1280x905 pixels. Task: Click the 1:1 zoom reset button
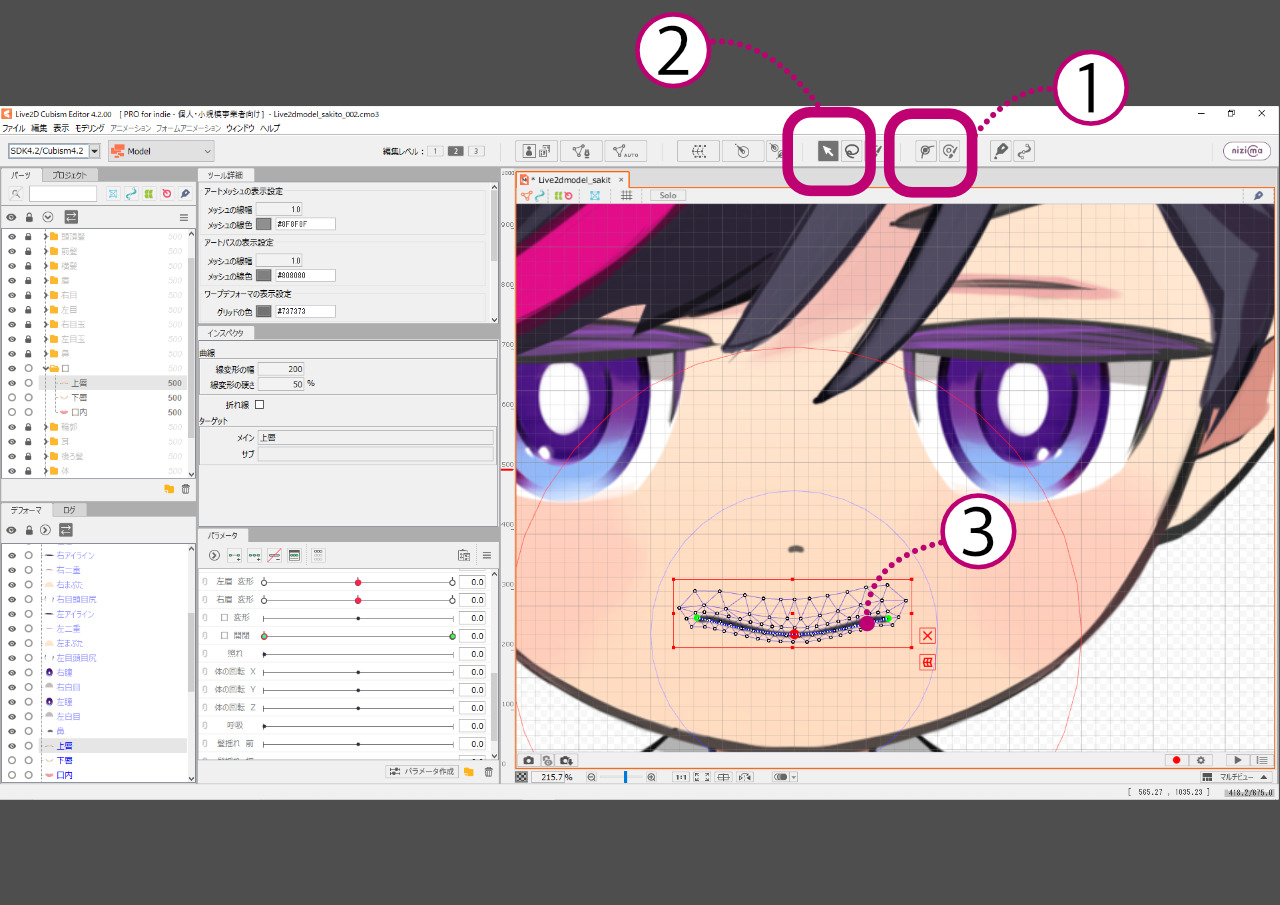(x=680, y=777)
